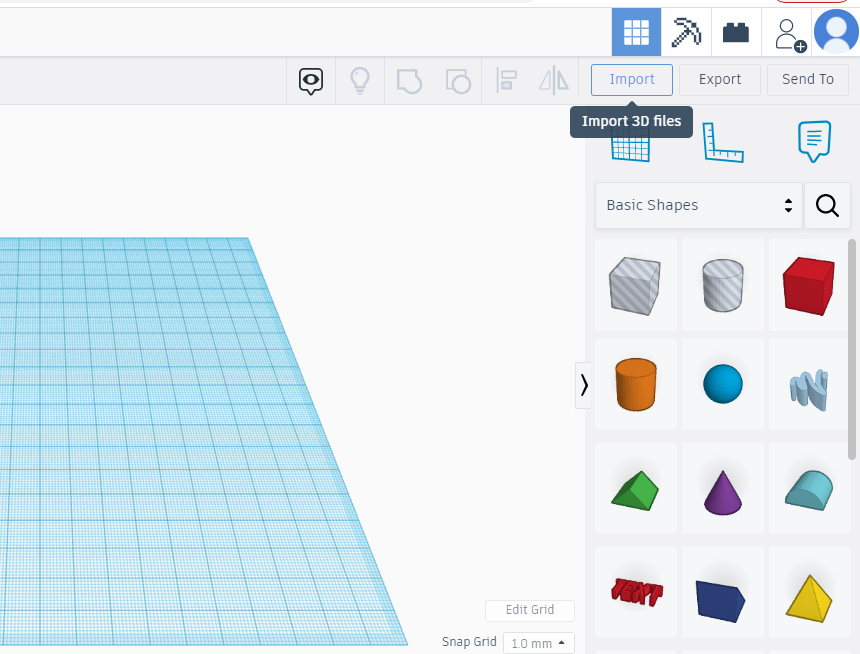Open the profile avatar menu
Viewport: 860px width, 654px height.
(x=837, y=31)
